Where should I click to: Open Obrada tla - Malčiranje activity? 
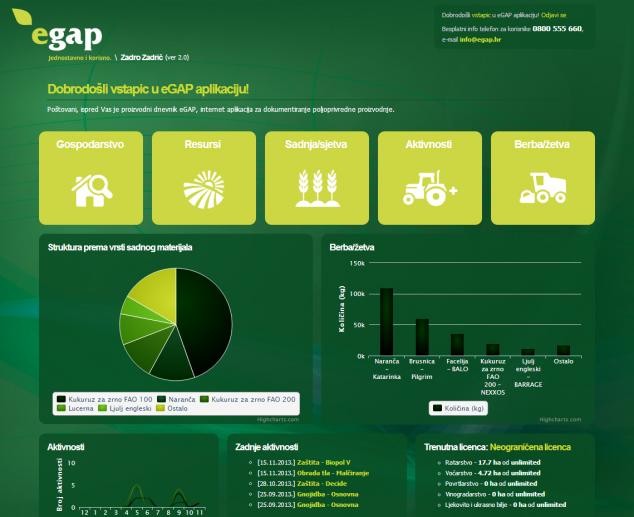point(333,473)
